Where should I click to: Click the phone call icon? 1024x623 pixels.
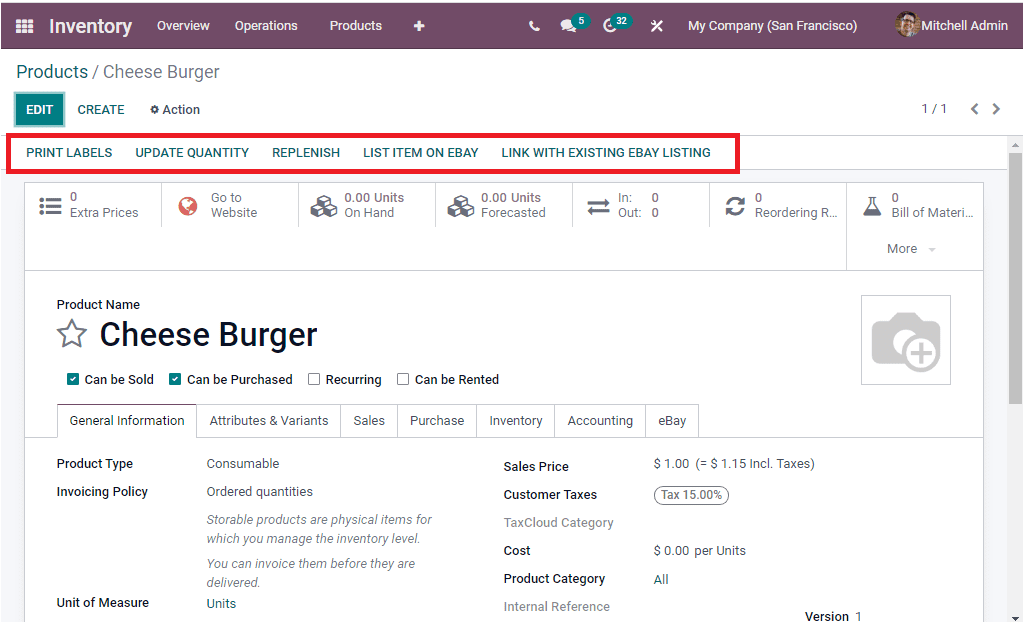(534, 25)
